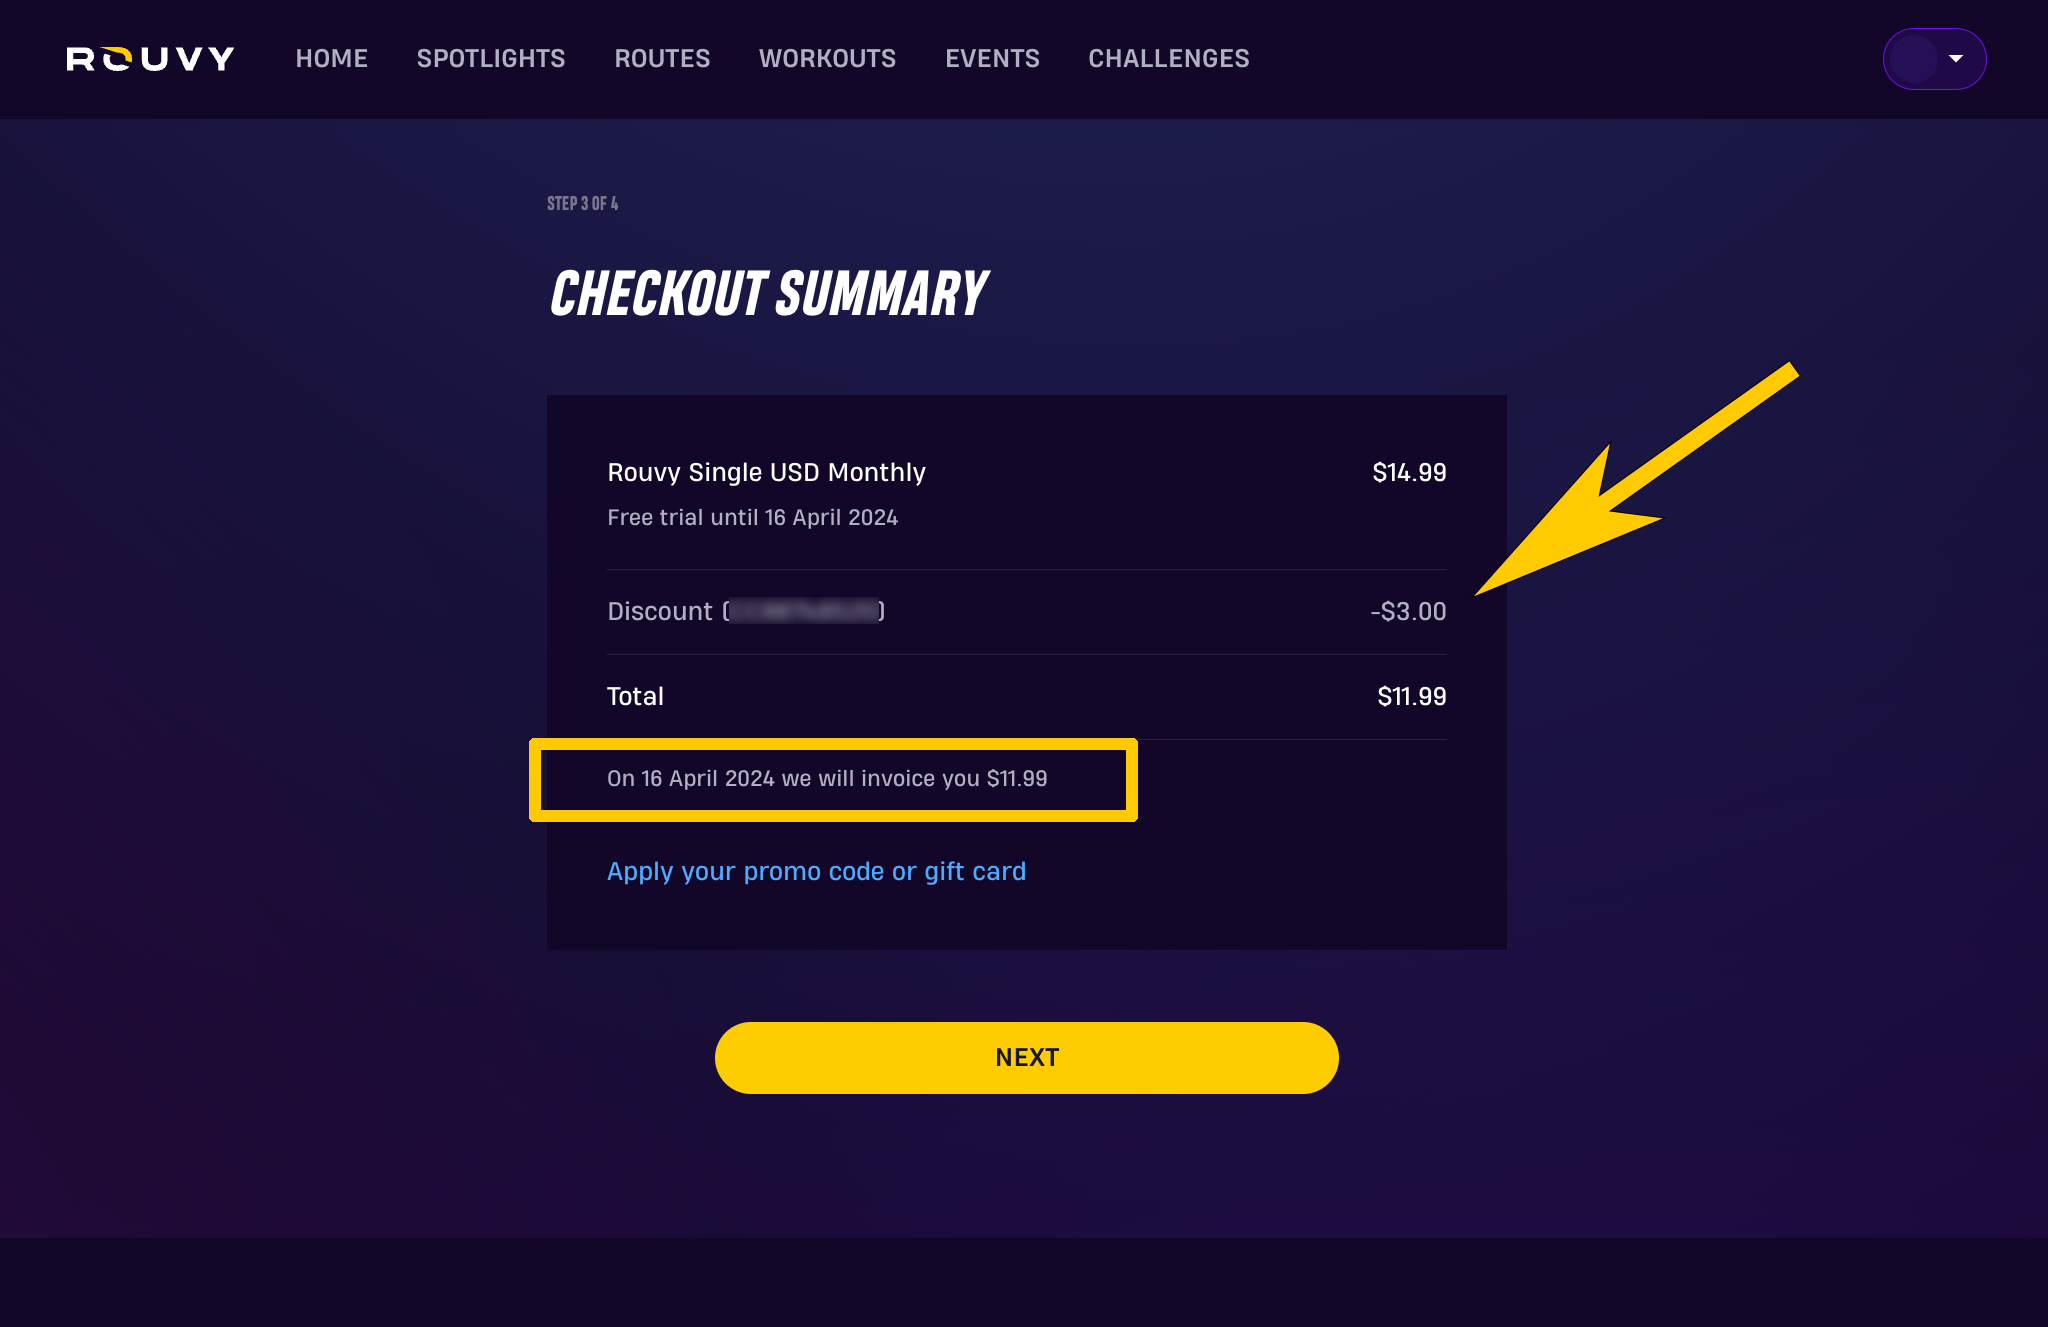Open the Workouts menu item

[x=827, y=59]
